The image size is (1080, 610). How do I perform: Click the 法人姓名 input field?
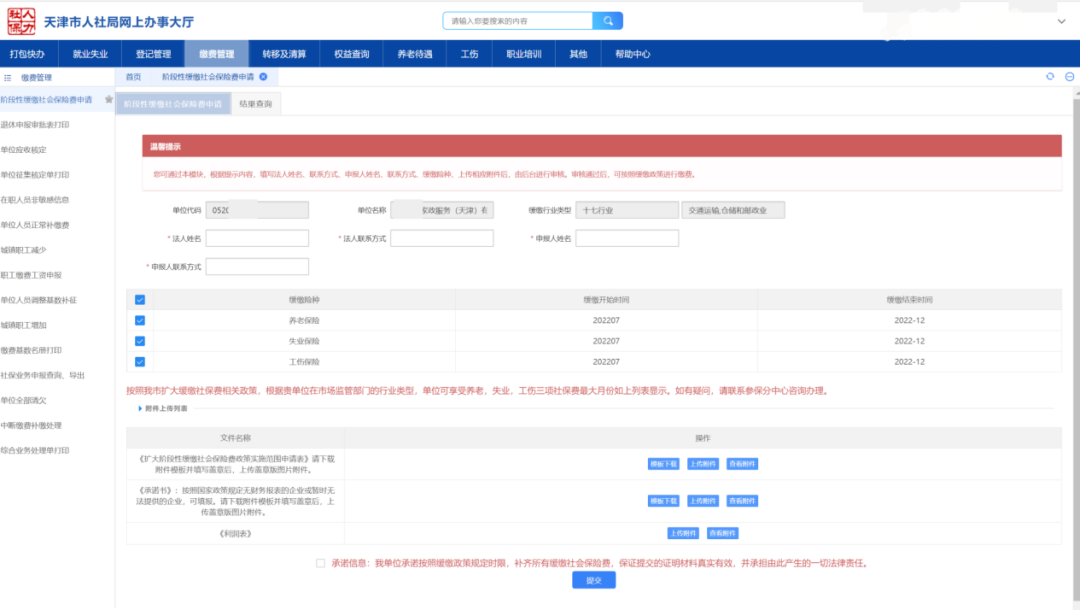click(257, 238)
